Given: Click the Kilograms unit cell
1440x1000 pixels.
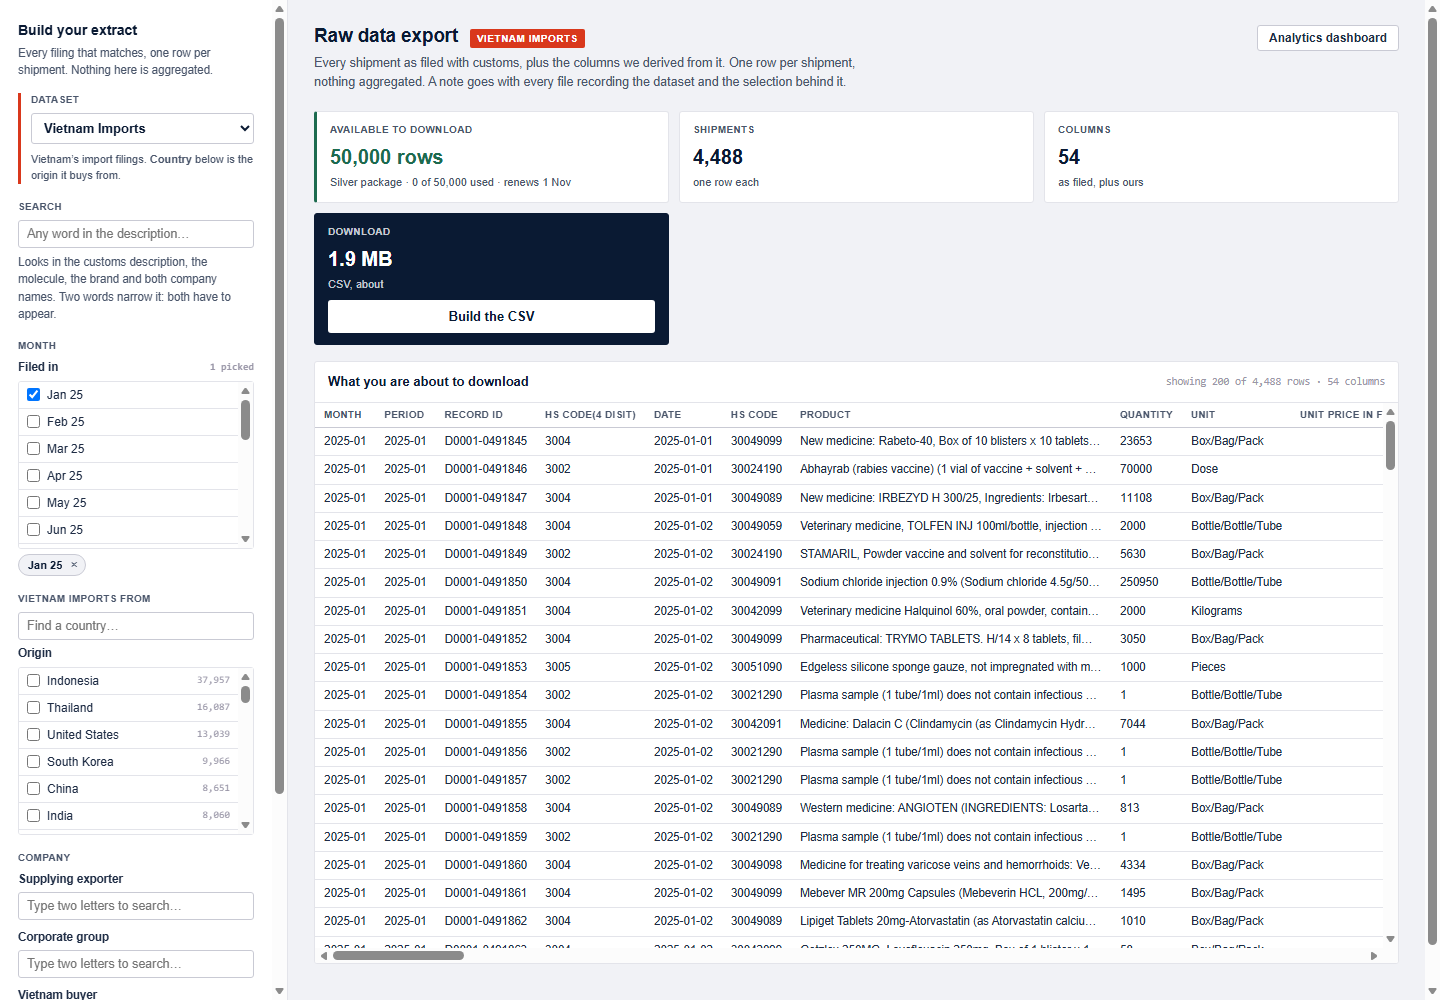Looking at the screenshot, I should 1216,611.
